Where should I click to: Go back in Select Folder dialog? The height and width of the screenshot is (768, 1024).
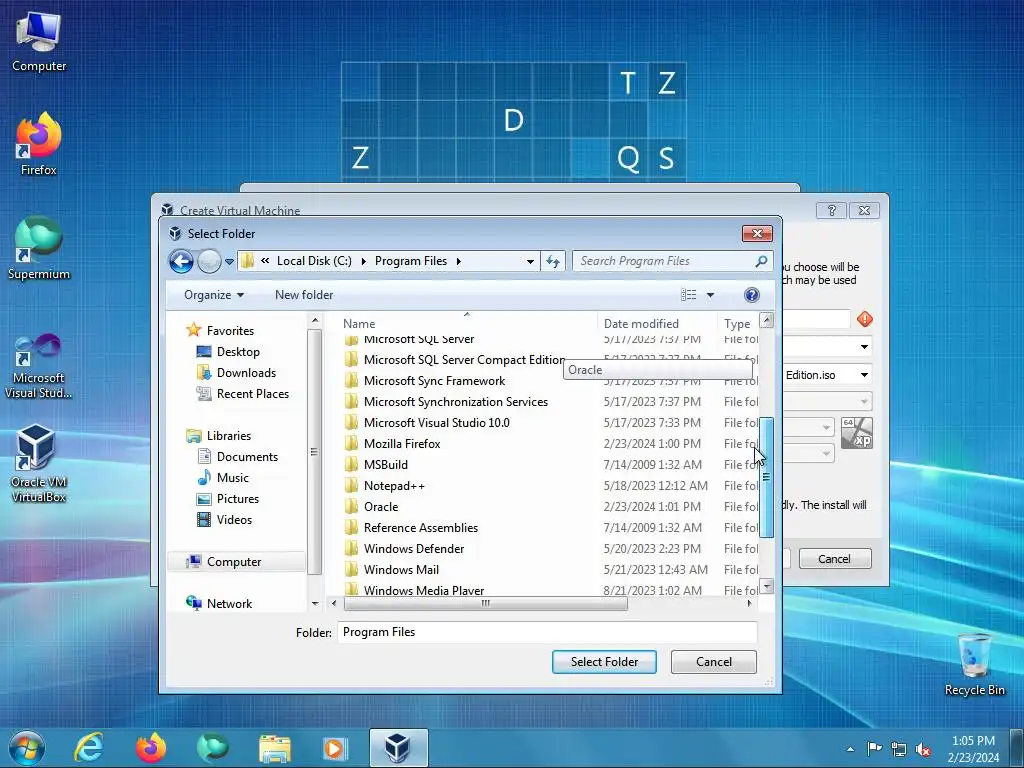click(181, 261)
